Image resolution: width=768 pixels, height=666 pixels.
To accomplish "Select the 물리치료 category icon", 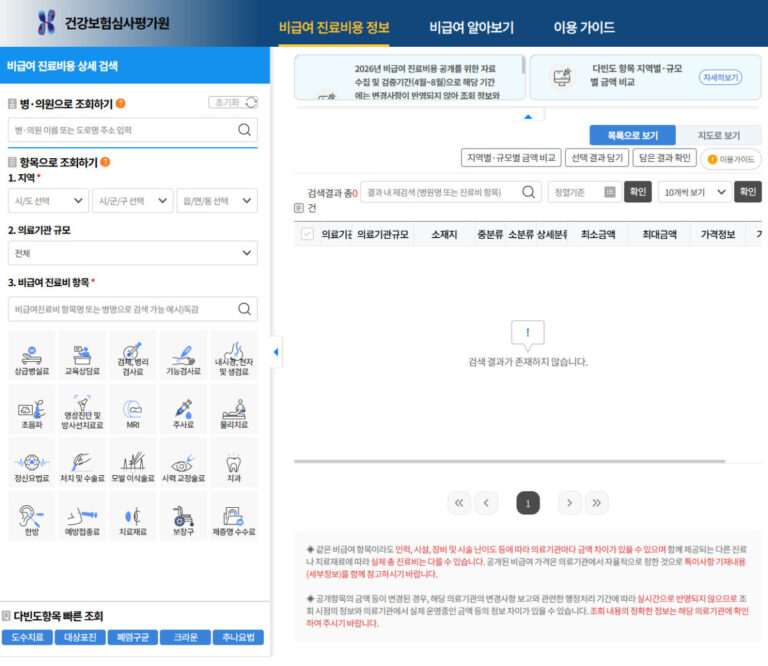I will [234, 409].
